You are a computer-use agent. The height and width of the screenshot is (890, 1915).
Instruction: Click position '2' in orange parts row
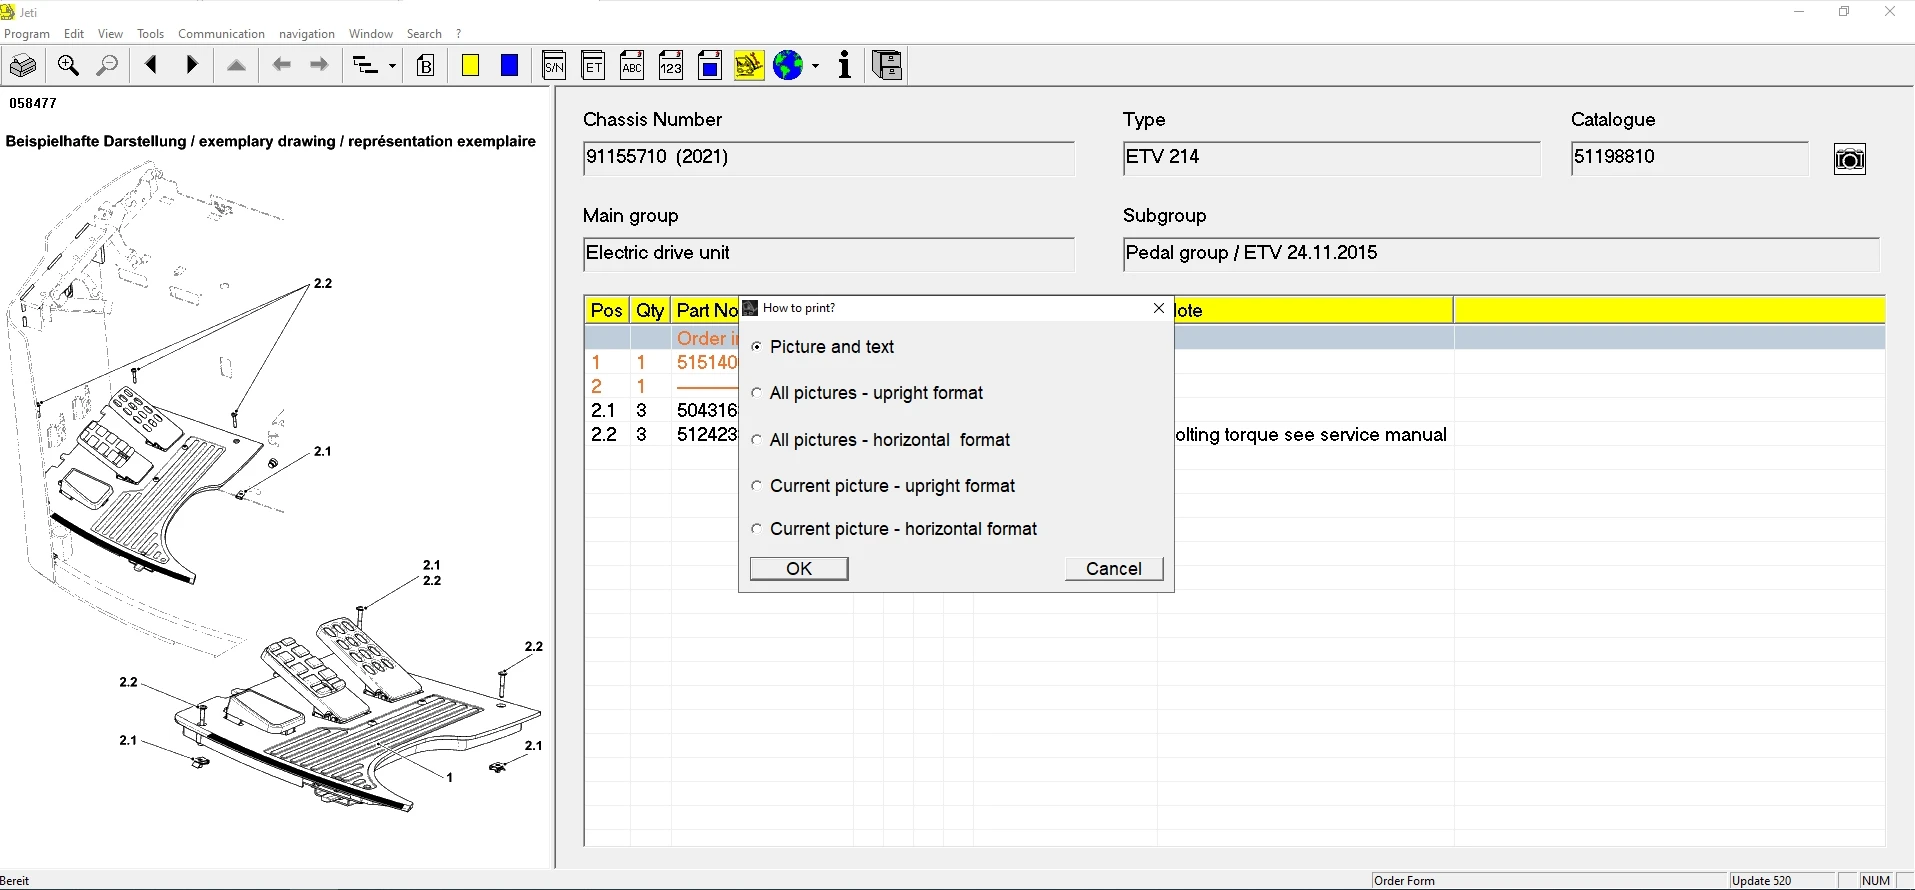tap(597, 387)
